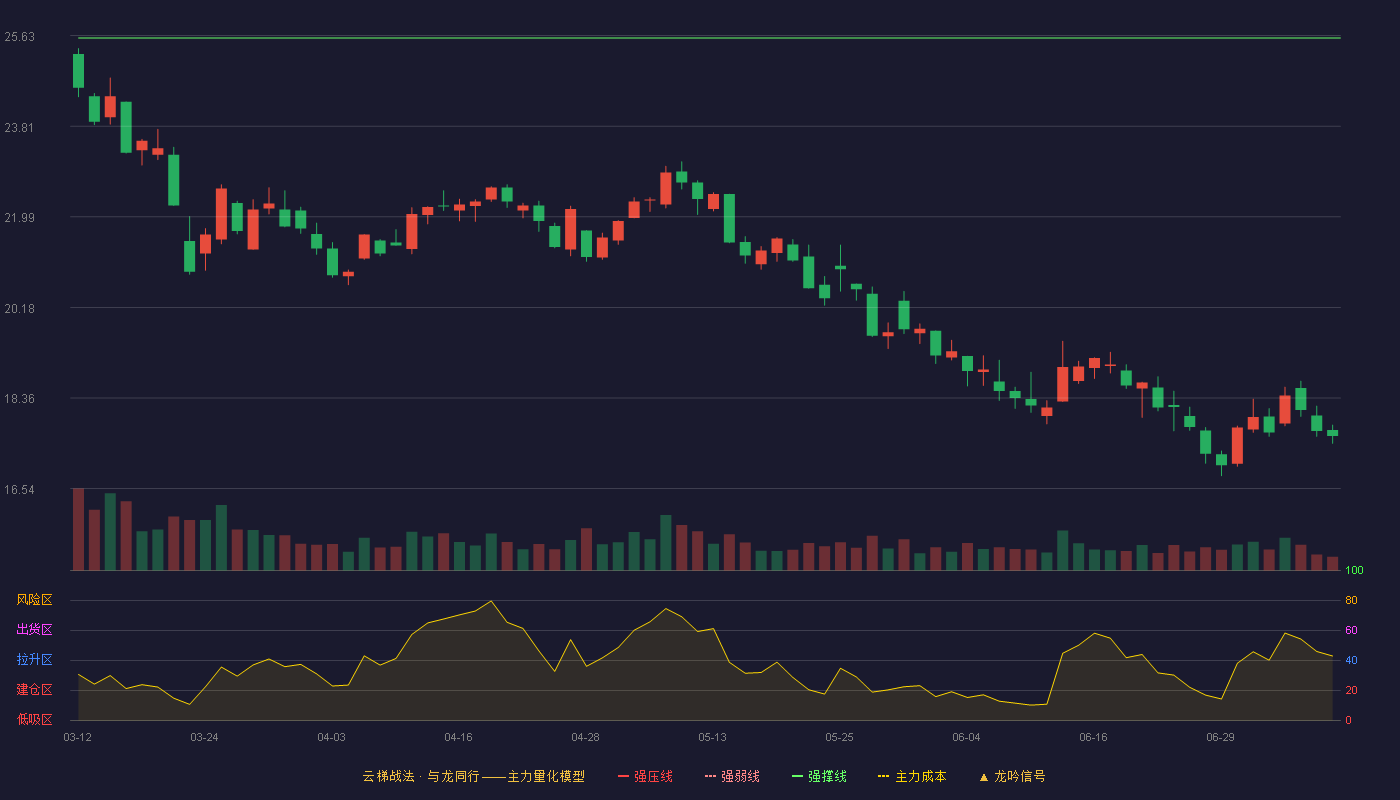Click the green line at 25.63

(709, 38)
